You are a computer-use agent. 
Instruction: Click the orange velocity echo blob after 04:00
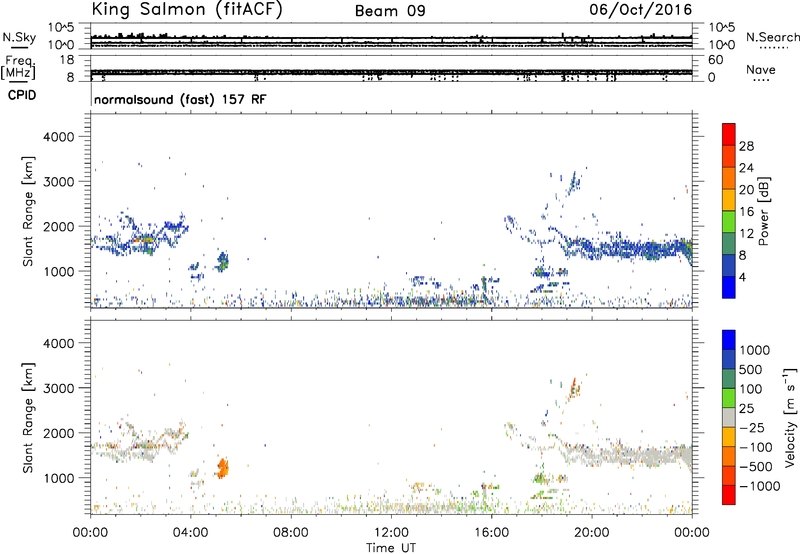pyautogui.click(x=222, y=468)
